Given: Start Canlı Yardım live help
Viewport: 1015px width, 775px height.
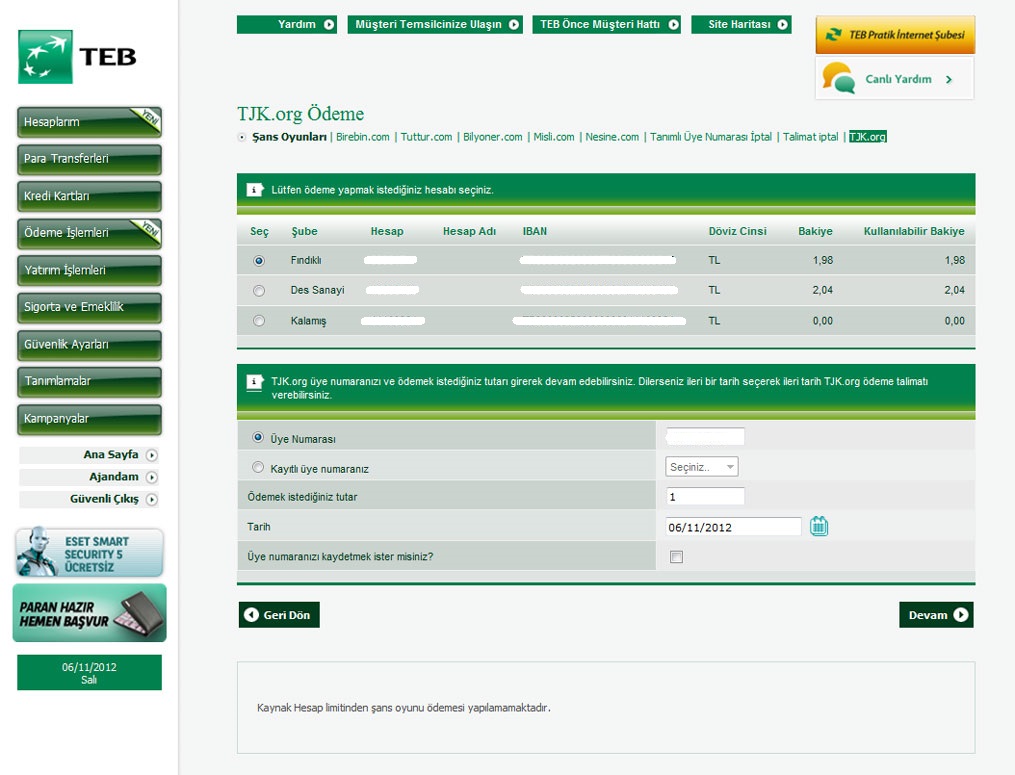Looking at the screenshot, I should 895,78.
